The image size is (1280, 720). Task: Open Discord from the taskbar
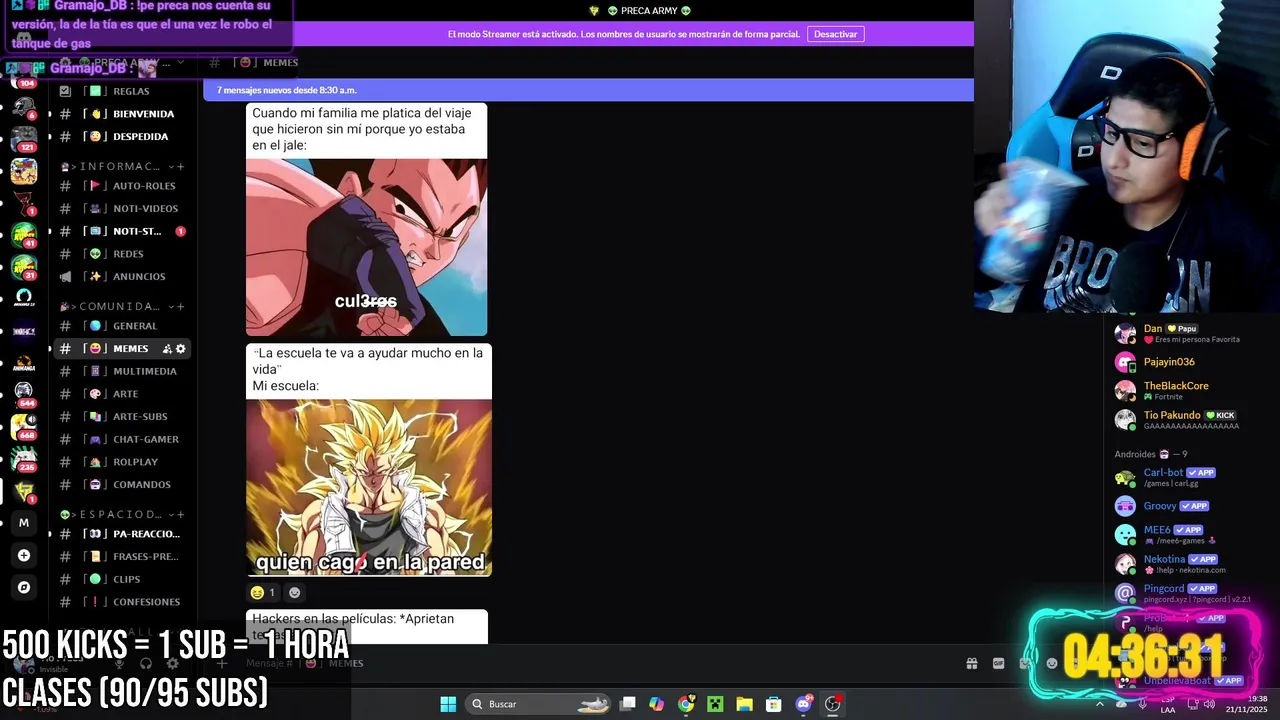(803, 704)
